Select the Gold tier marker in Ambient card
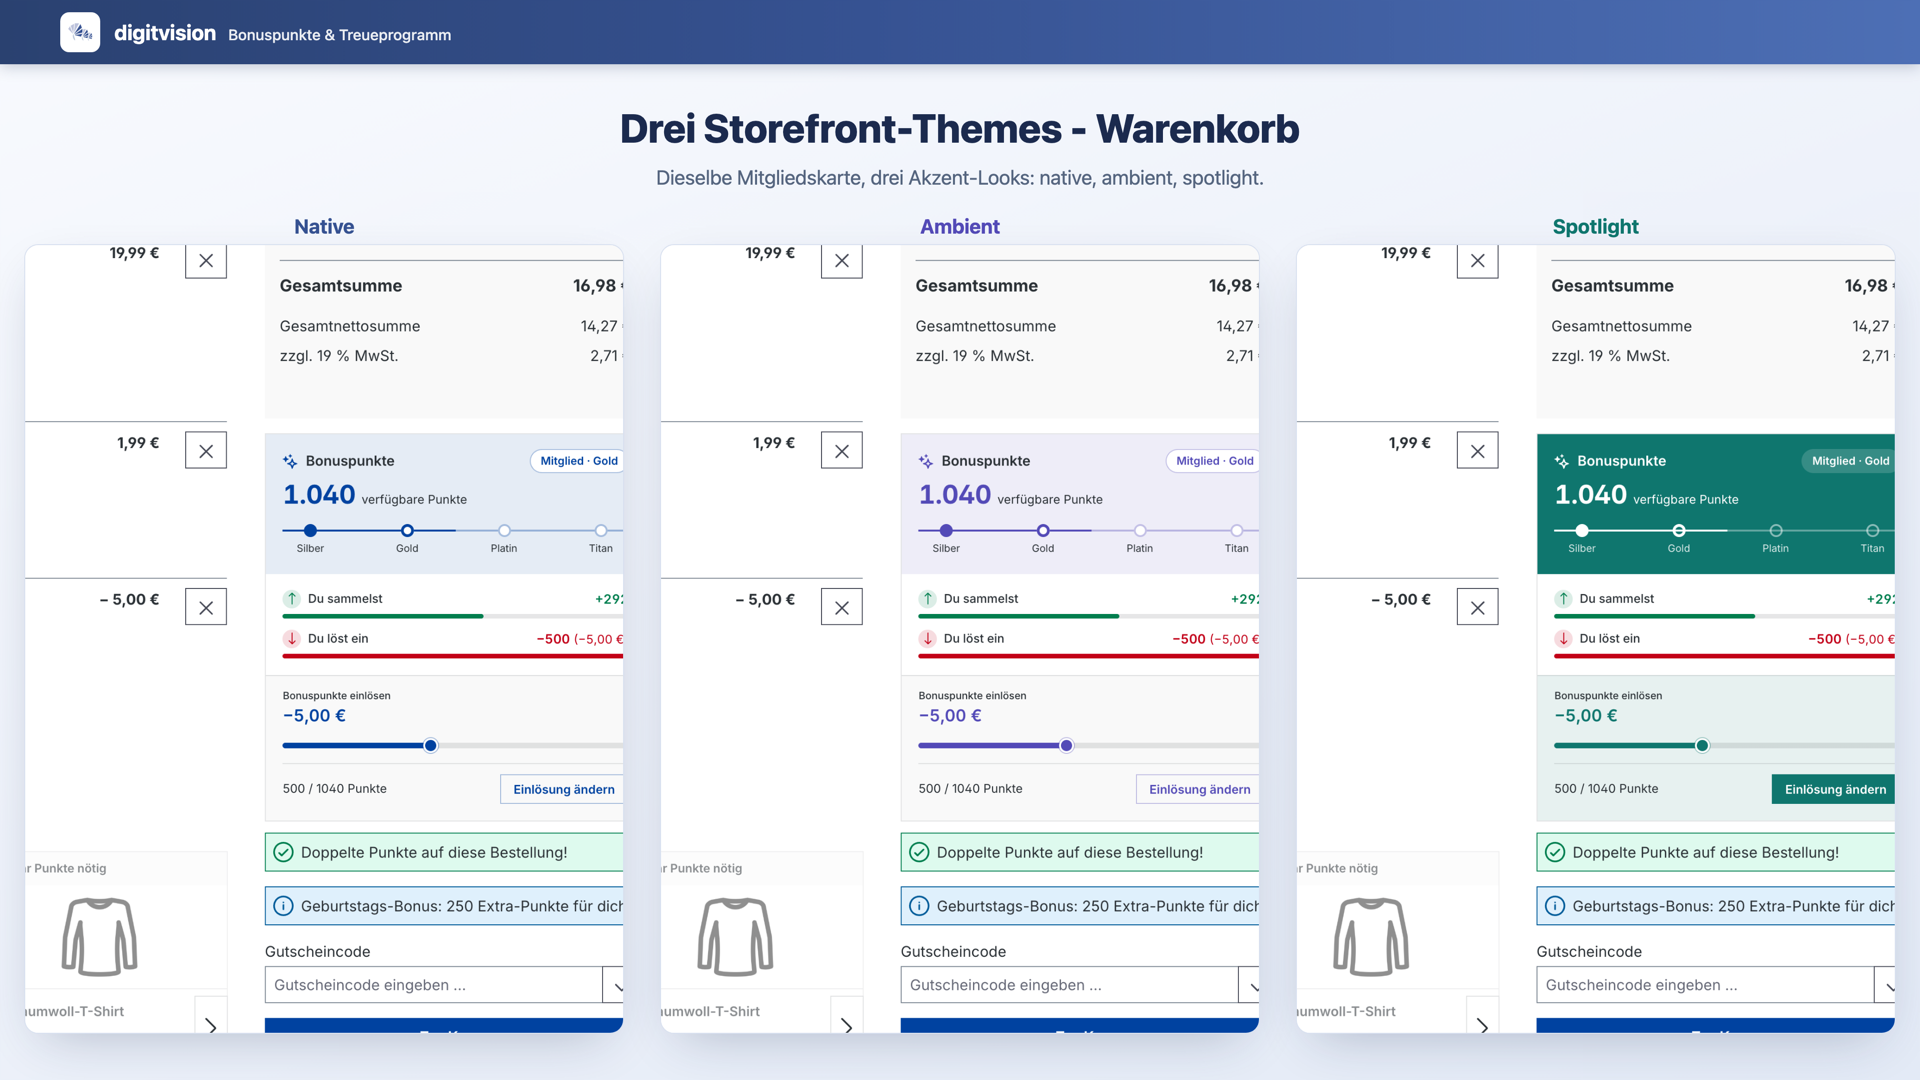 [1043, 531]
